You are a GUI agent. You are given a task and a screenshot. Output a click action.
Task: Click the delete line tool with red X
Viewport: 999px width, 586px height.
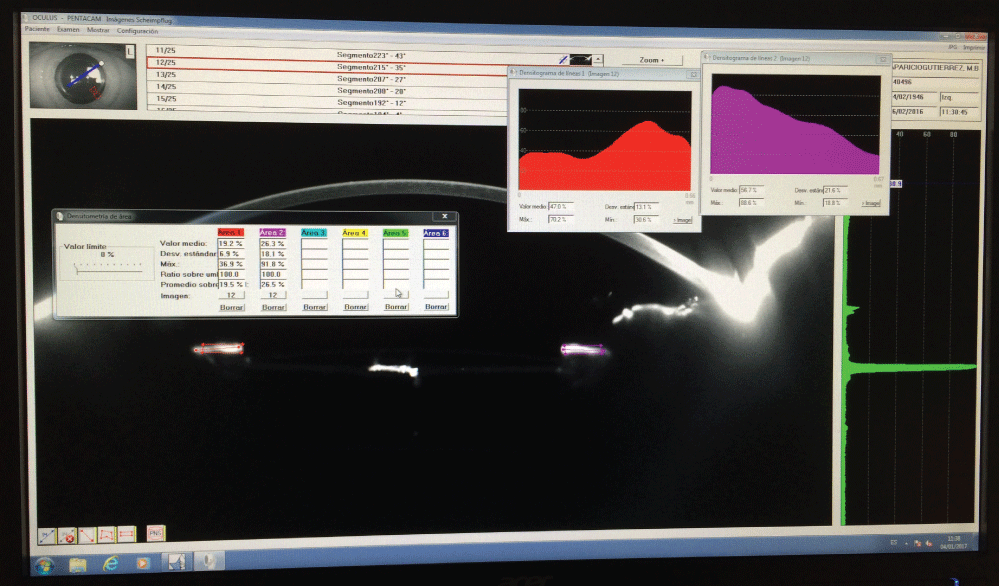pyautogui.click(x=67, y=534)
